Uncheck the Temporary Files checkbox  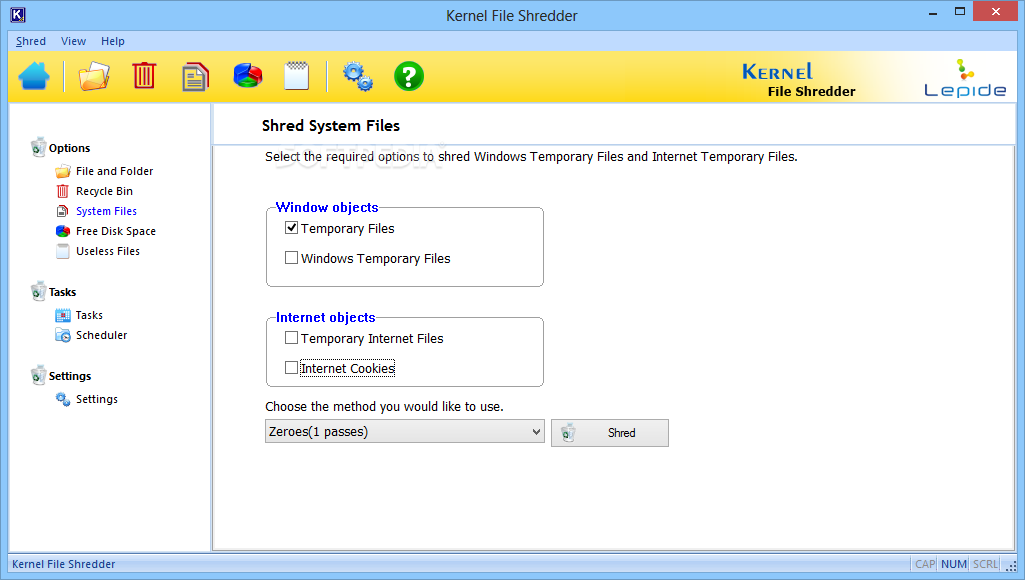292,228
